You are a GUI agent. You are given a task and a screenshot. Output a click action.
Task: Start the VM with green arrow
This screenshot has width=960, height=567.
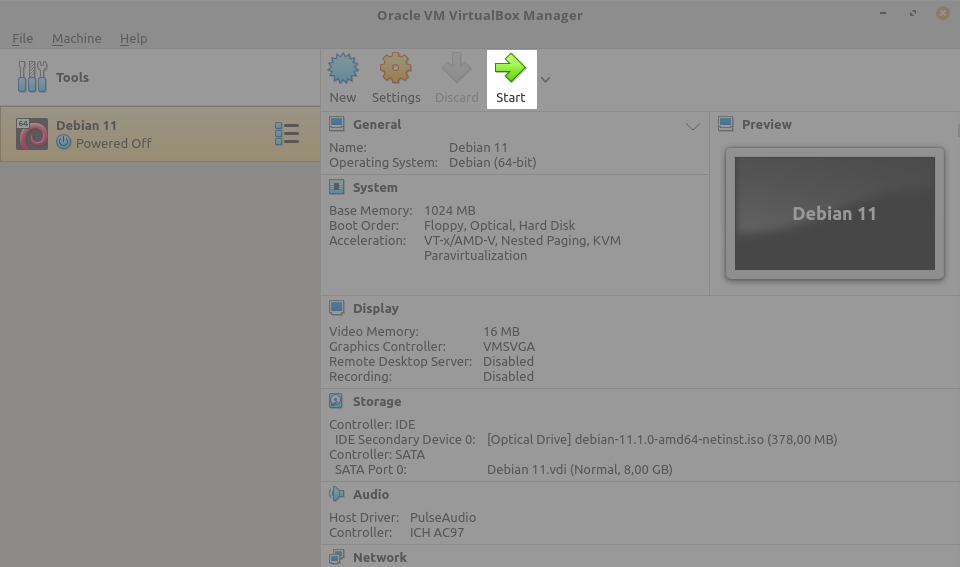[x=510, y=68]
